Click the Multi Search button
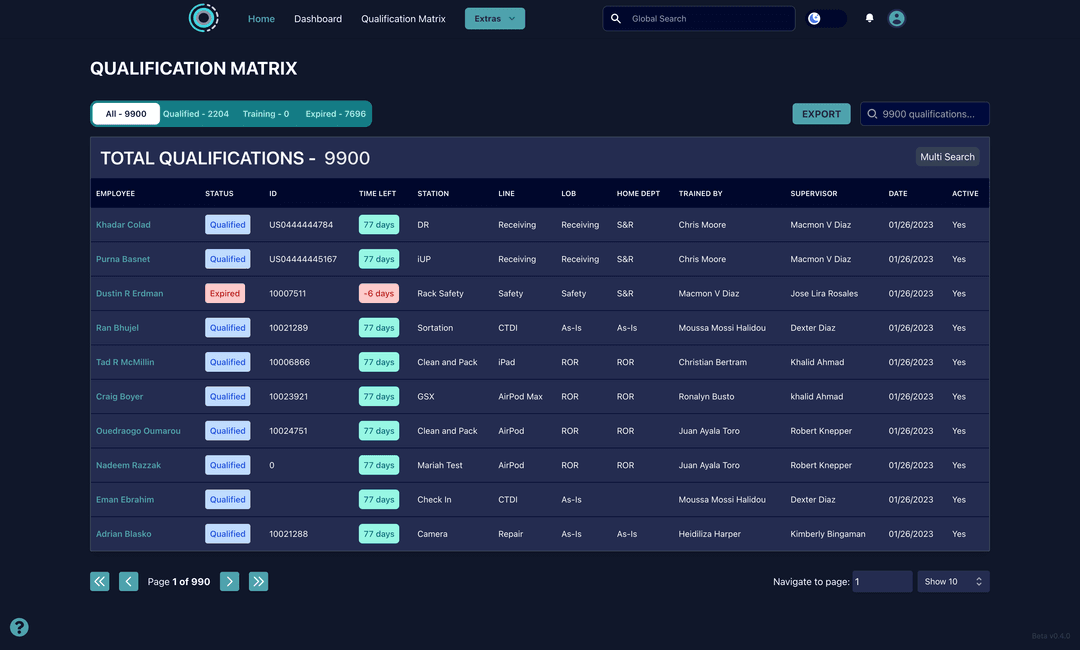This screenshot has width=1080, height=650. pyautogui.click(x=946, y=157)
